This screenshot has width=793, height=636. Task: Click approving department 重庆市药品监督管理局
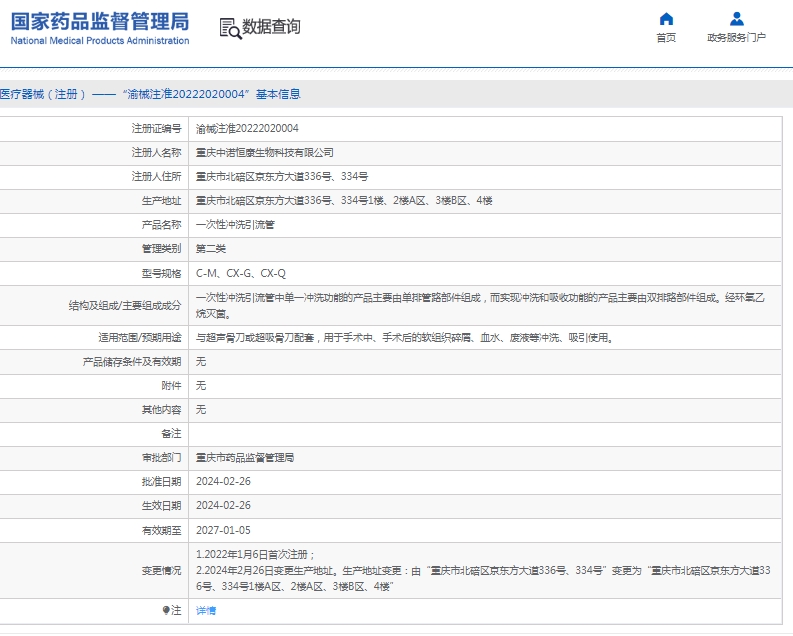[x=245, y=458]
